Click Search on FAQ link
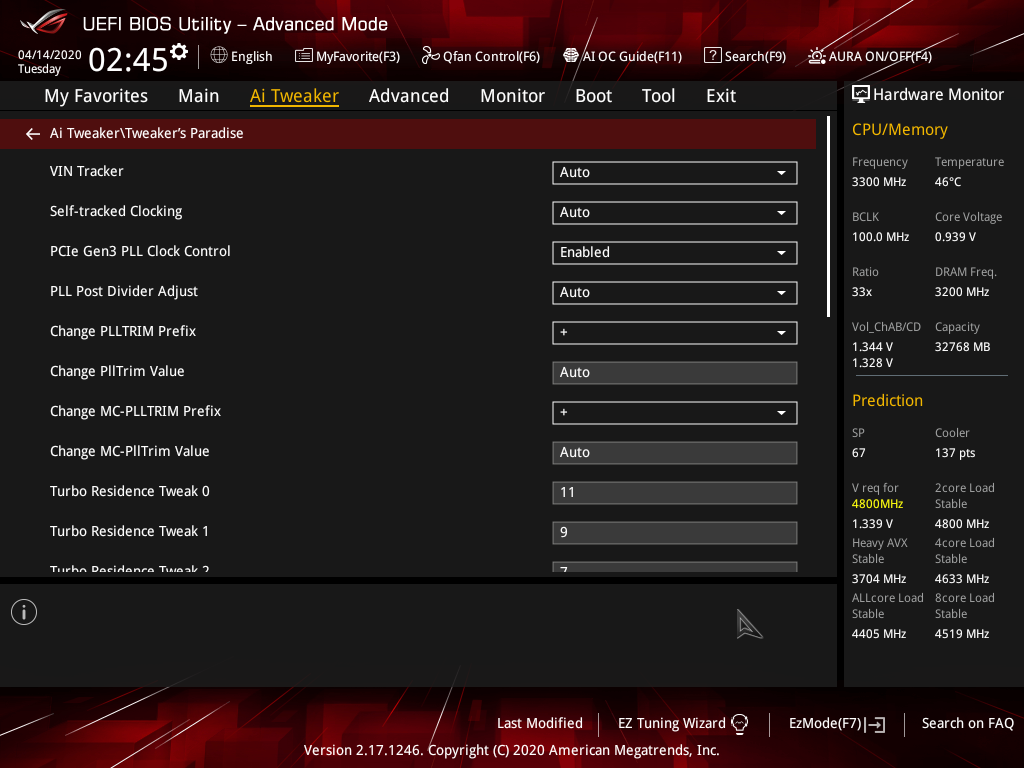1024x768 pixels. (x=967, y=724)
